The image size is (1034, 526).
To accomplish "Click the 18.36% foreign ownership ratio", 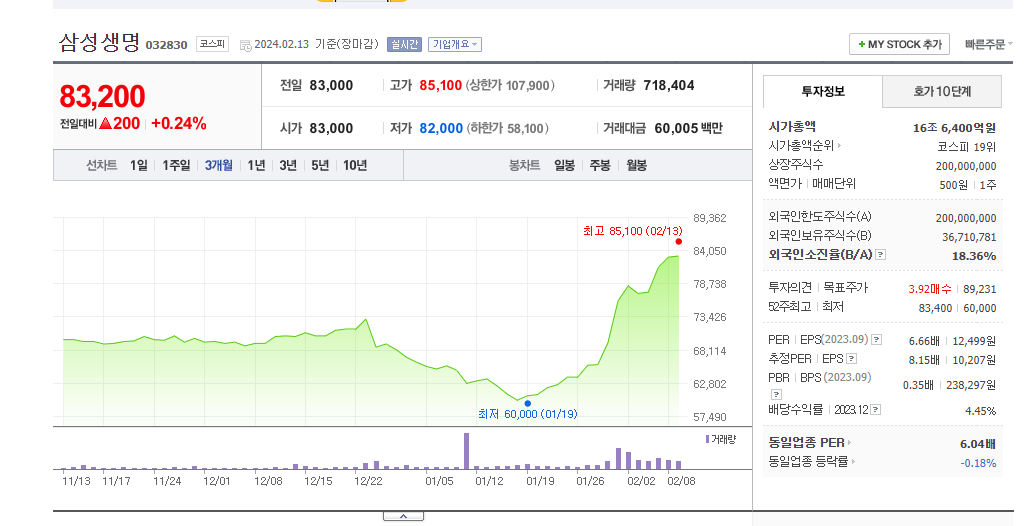I will (x=974, y=256).
